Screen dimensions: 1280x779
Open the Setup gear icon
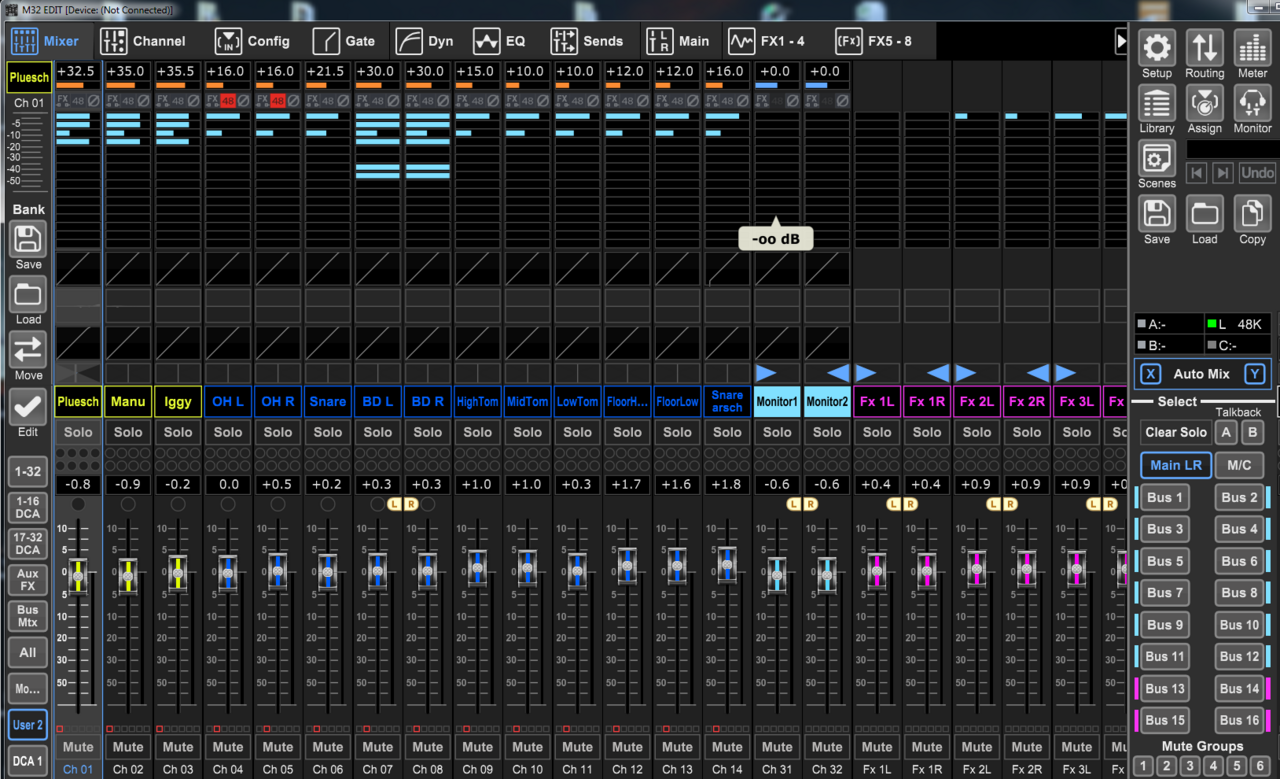pos(1157,48)
